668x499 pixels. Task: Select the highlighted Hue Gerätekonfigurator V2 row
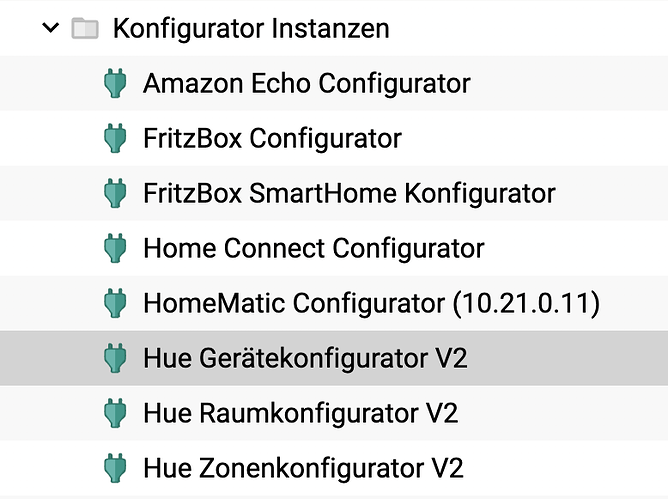coord(334,358)
